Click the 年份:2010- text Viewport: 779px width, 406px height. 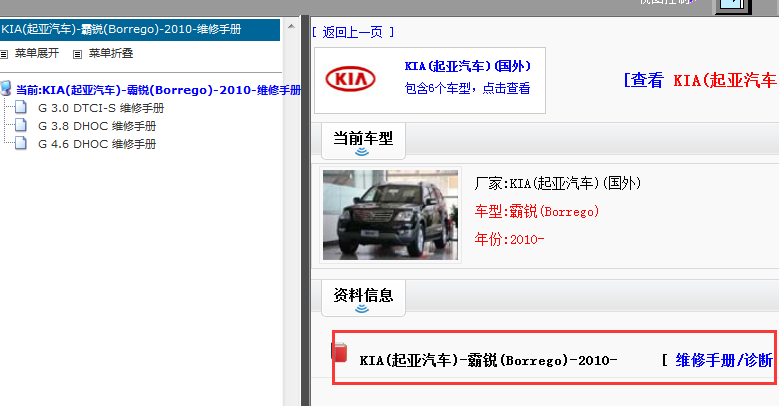[x=509, y=239]
